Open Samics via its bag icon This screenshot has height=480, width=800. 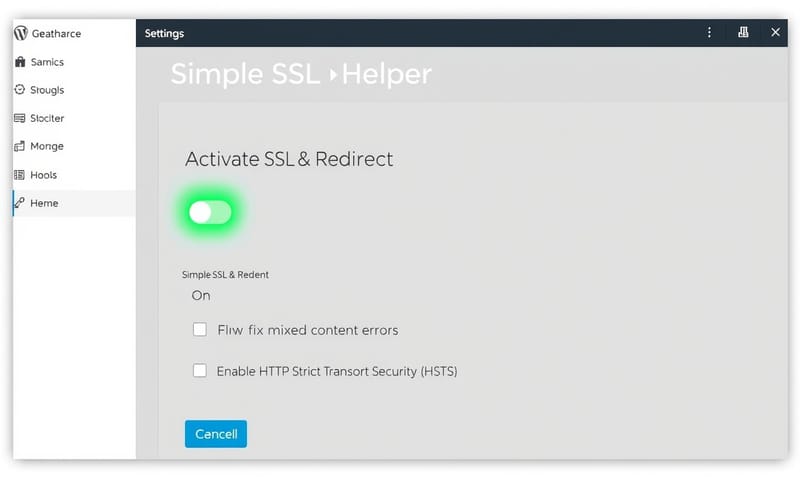point(20,62)
